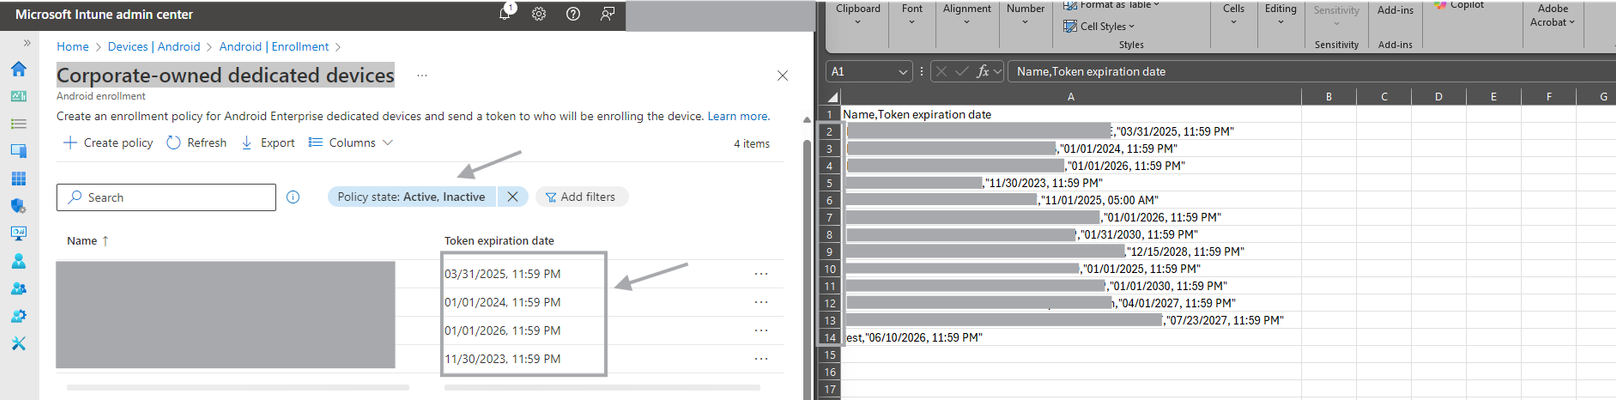Click Insert Function fx in Excel

(983, 72)
